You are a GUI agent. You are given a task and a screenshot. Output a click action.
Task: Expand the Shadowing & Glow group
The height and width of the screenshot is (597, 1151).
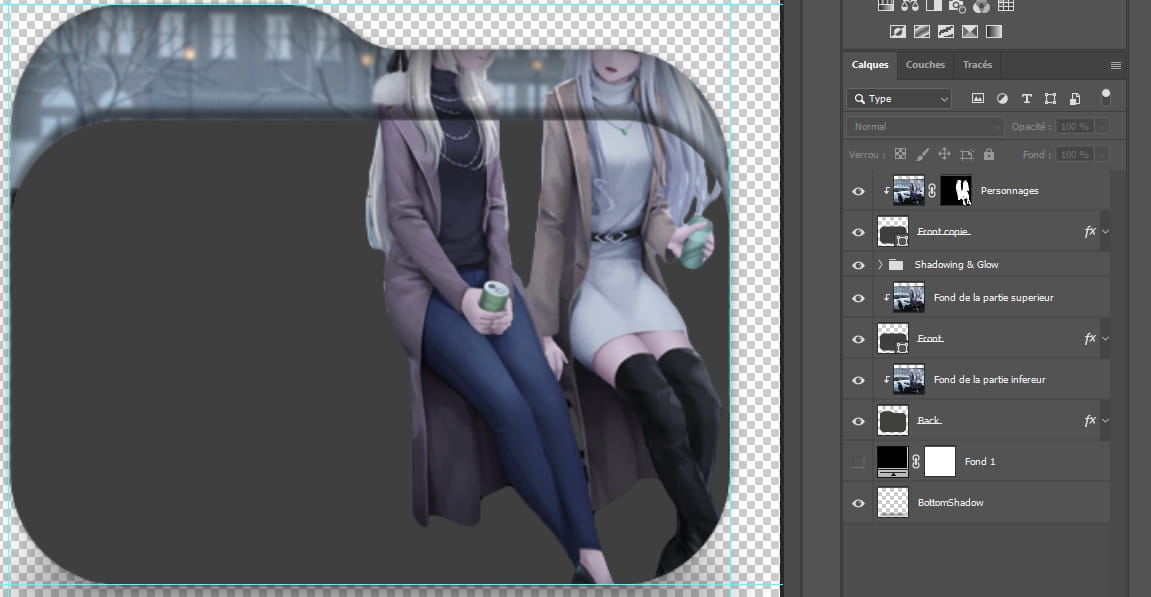pos(880,264)
